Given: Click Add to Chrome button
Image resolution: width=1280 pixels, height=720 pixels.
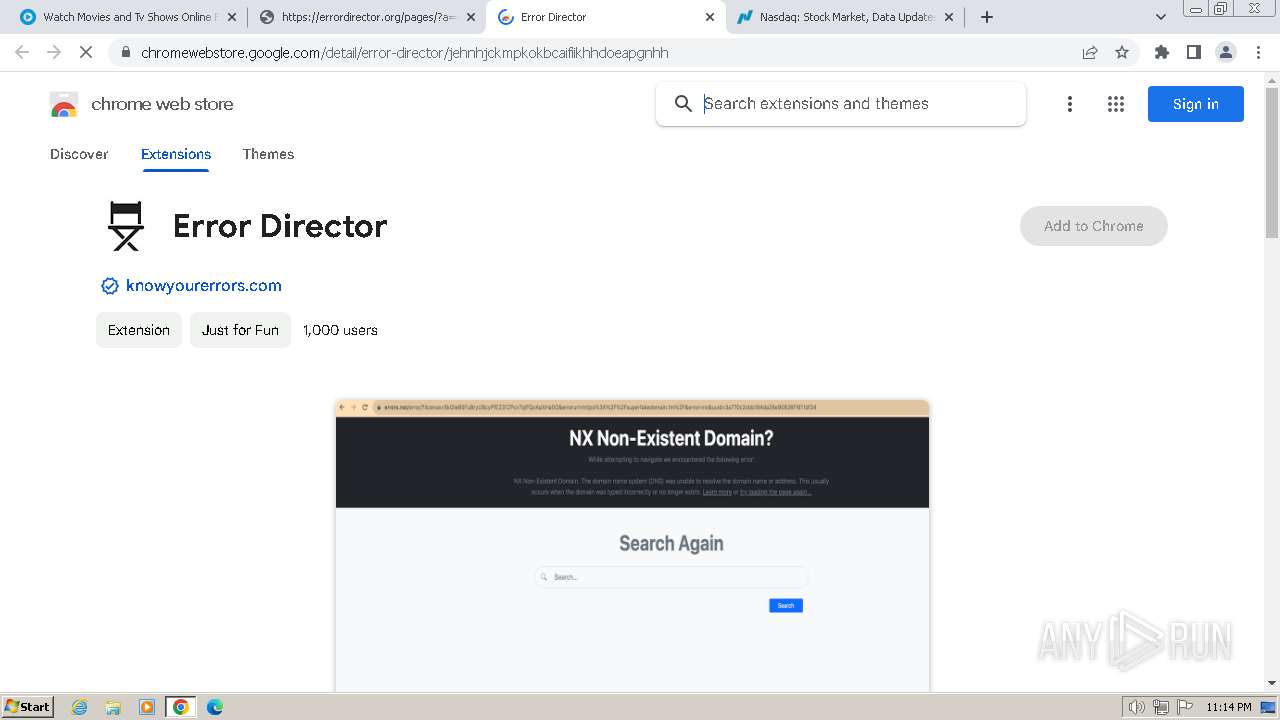Looking at the screenshot, I should point(1094,226).
